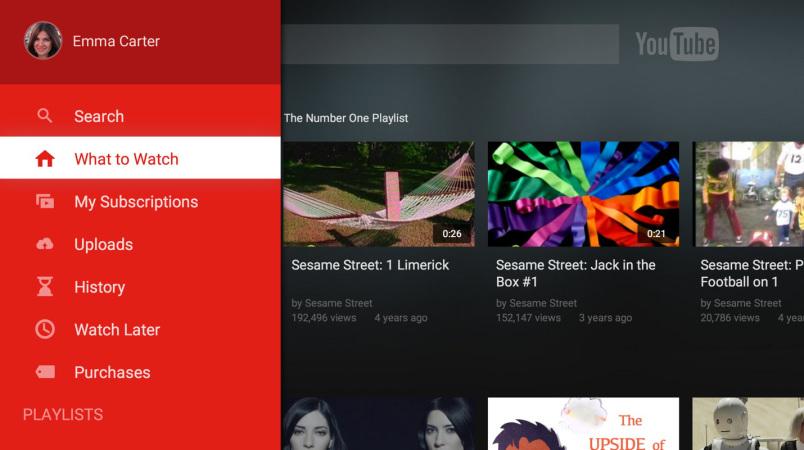This screenshot has height=450, width=804.
Task: Open Emma Carter's profile avatar
Action: tap(43, 40)
